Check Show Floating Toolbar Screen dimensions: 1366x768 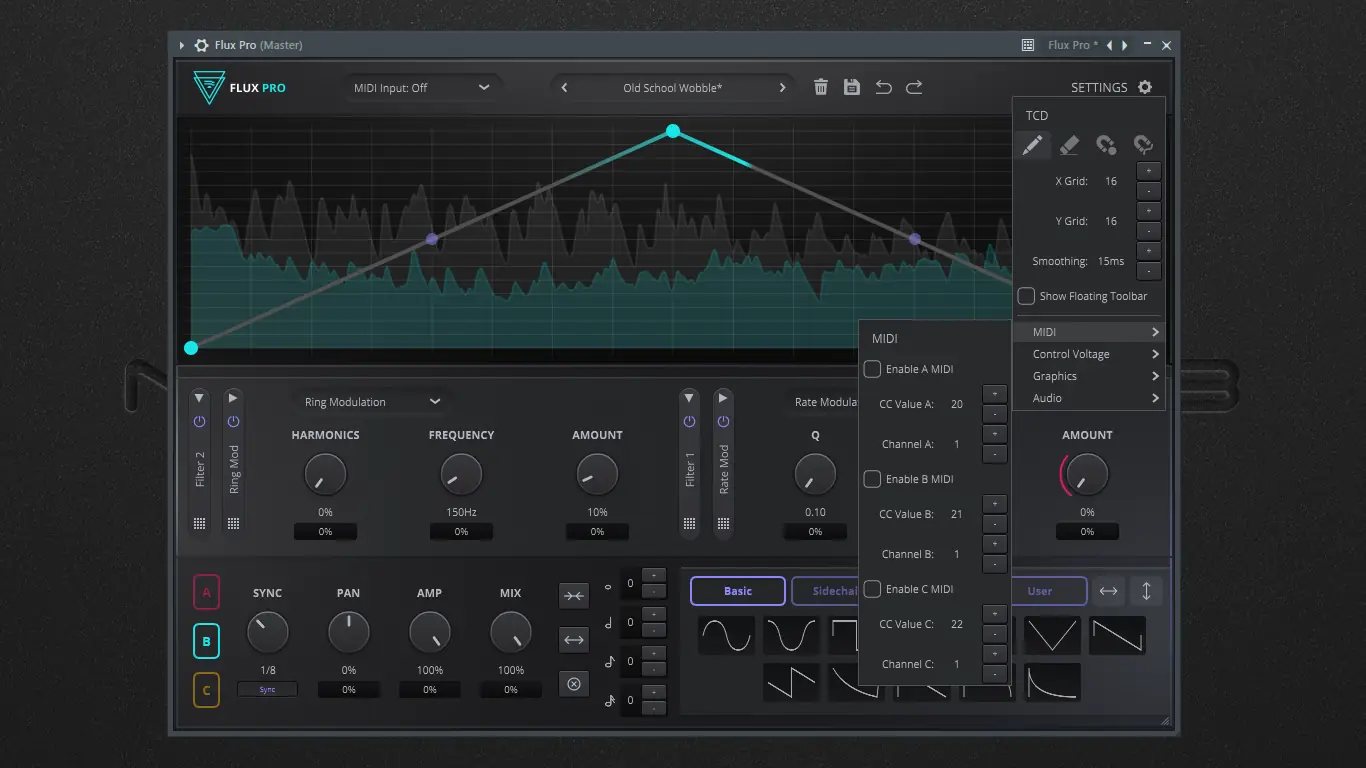[x=1025, y=296]
